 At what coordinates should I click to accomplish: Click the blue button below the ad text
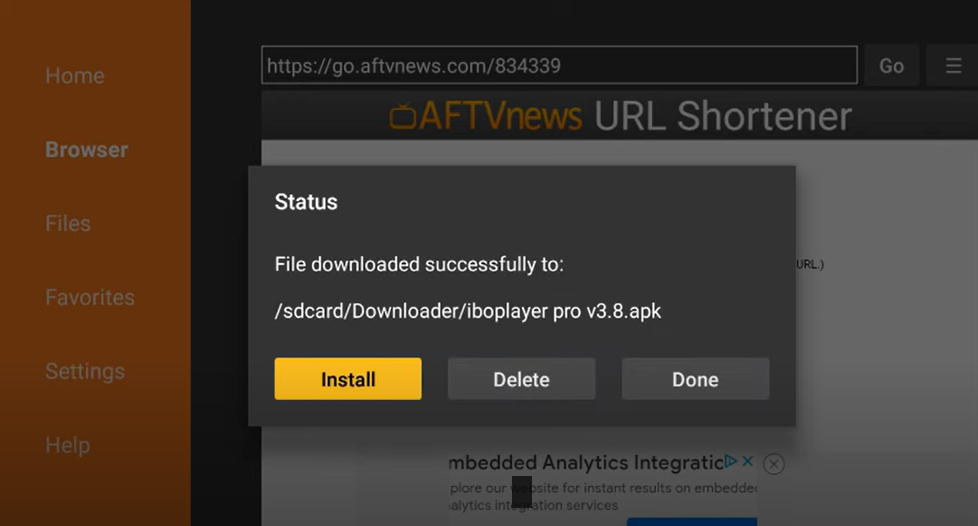click(x=692, y=522)
